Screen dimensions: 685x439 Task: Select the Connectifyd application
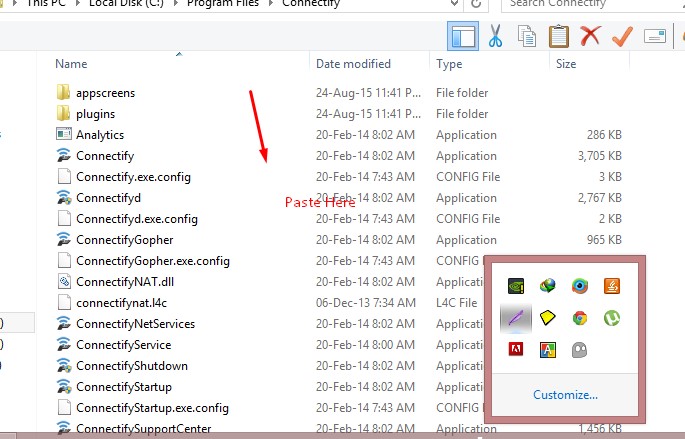[108, 198]
